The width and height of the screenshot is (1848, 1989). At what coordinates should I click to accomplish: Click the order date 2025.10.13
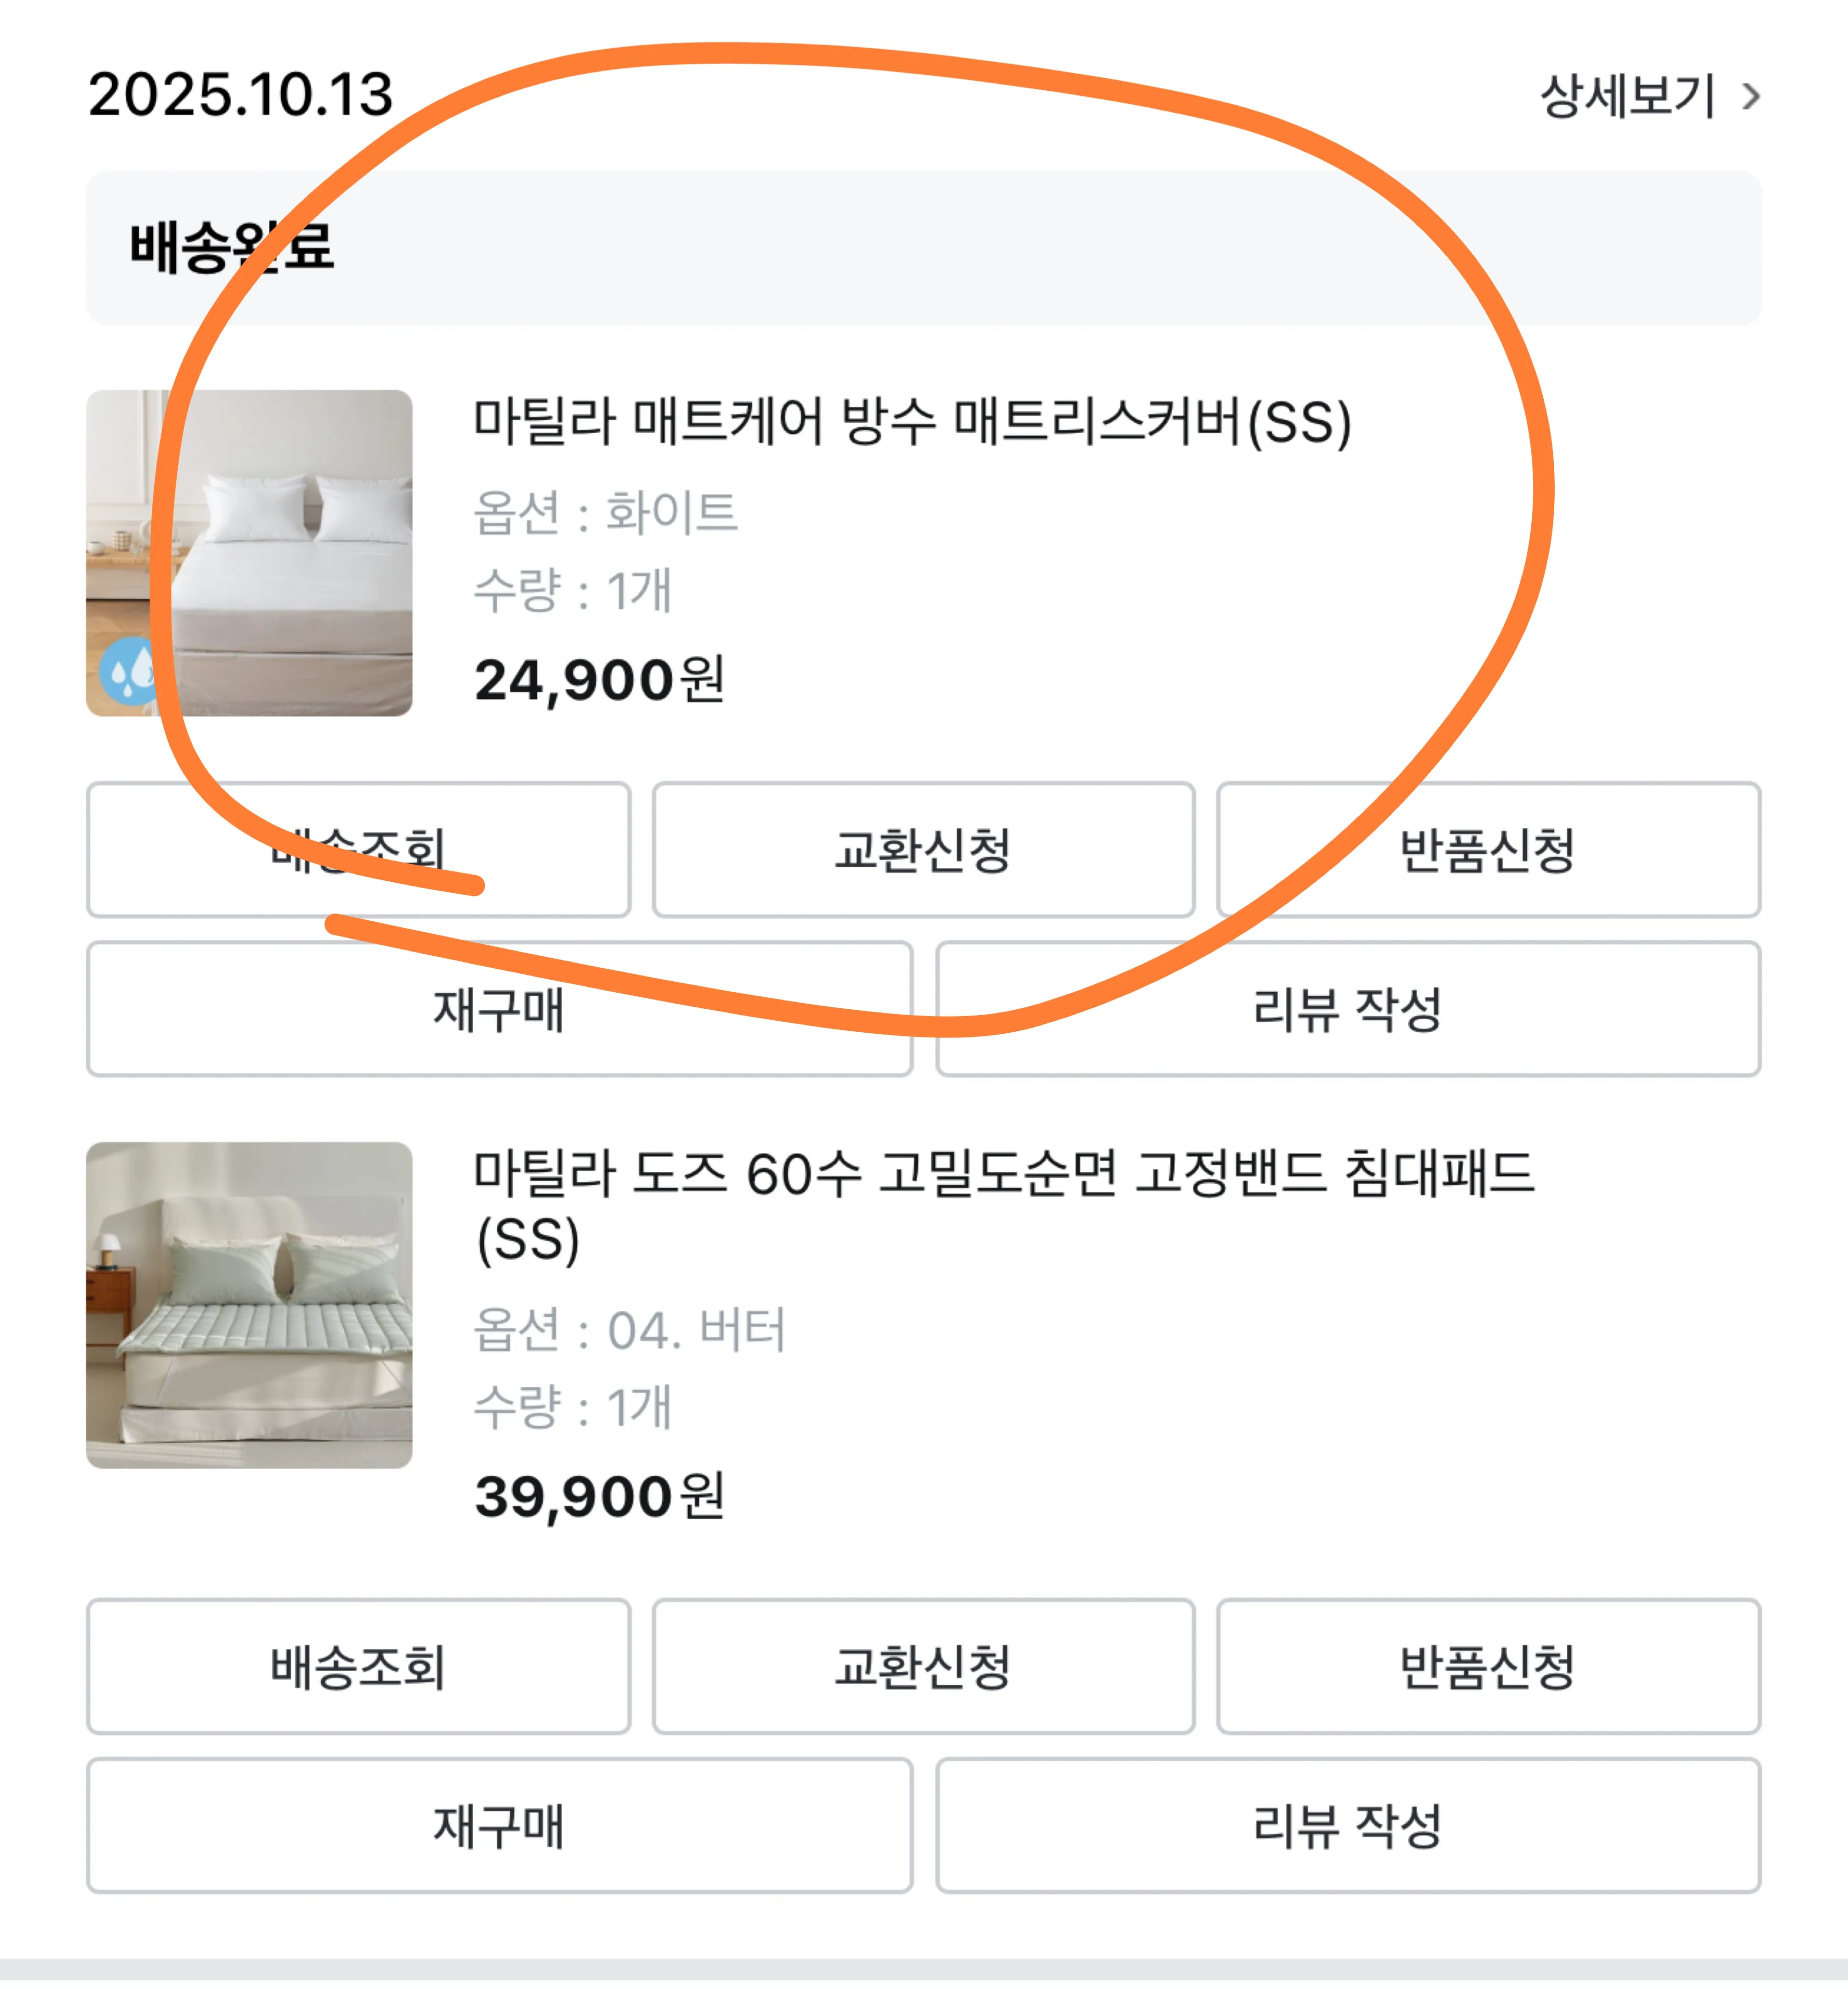[241, 95]
